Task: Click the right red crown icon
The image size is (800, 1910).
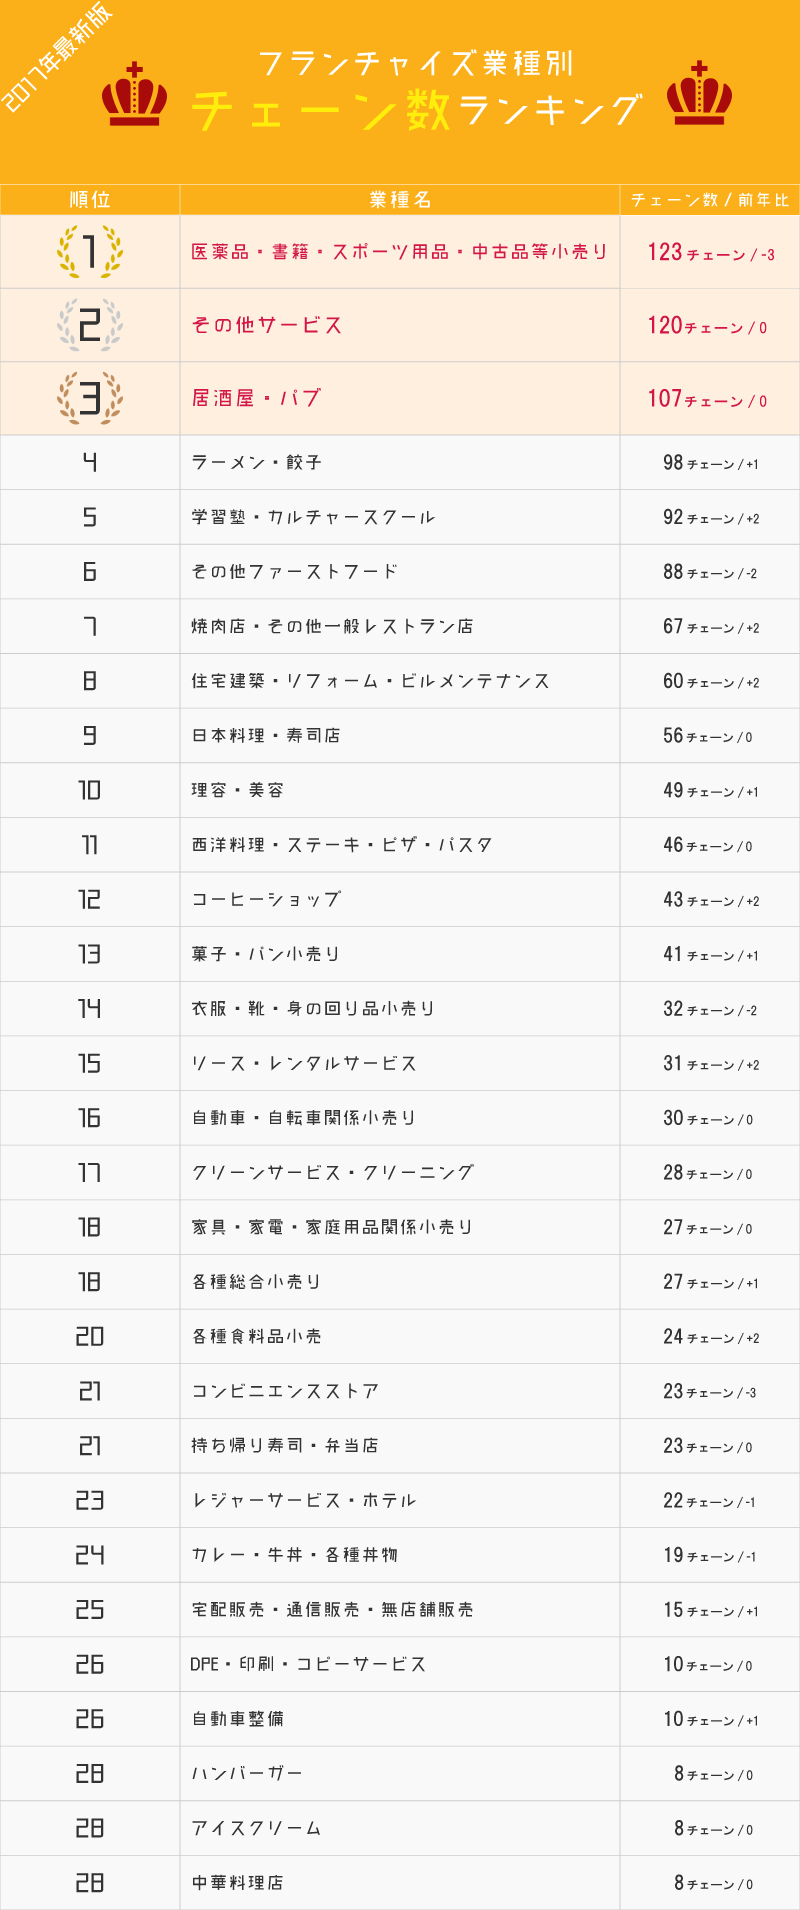Action: (699, 94)
